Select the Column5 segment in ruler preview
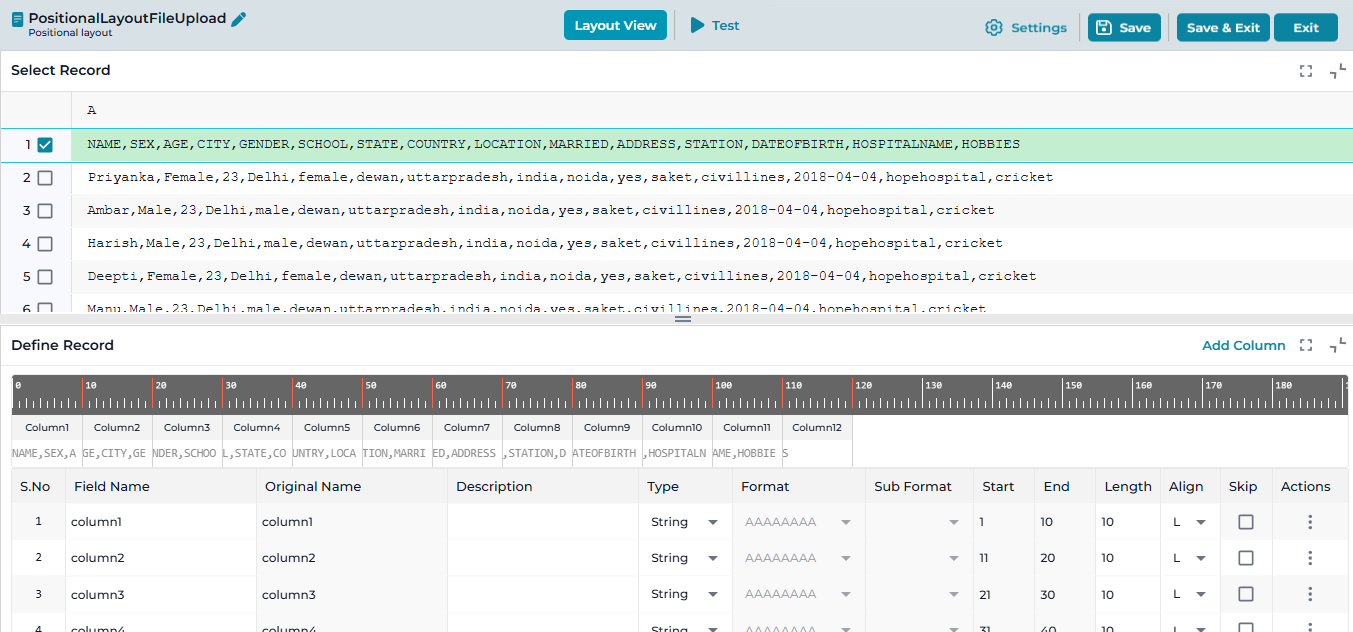 [x=327, y=440]
